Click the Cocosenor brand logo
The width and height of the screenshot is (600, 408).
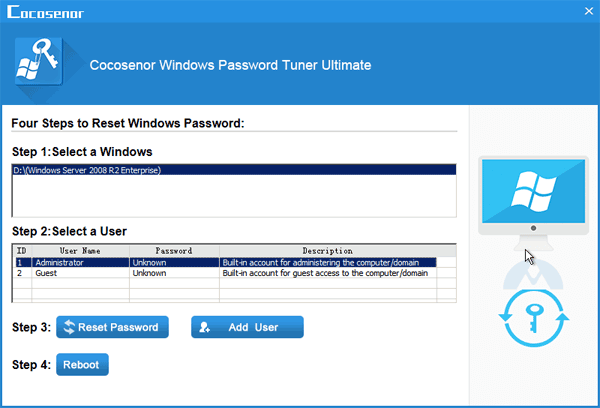[45, 12]
